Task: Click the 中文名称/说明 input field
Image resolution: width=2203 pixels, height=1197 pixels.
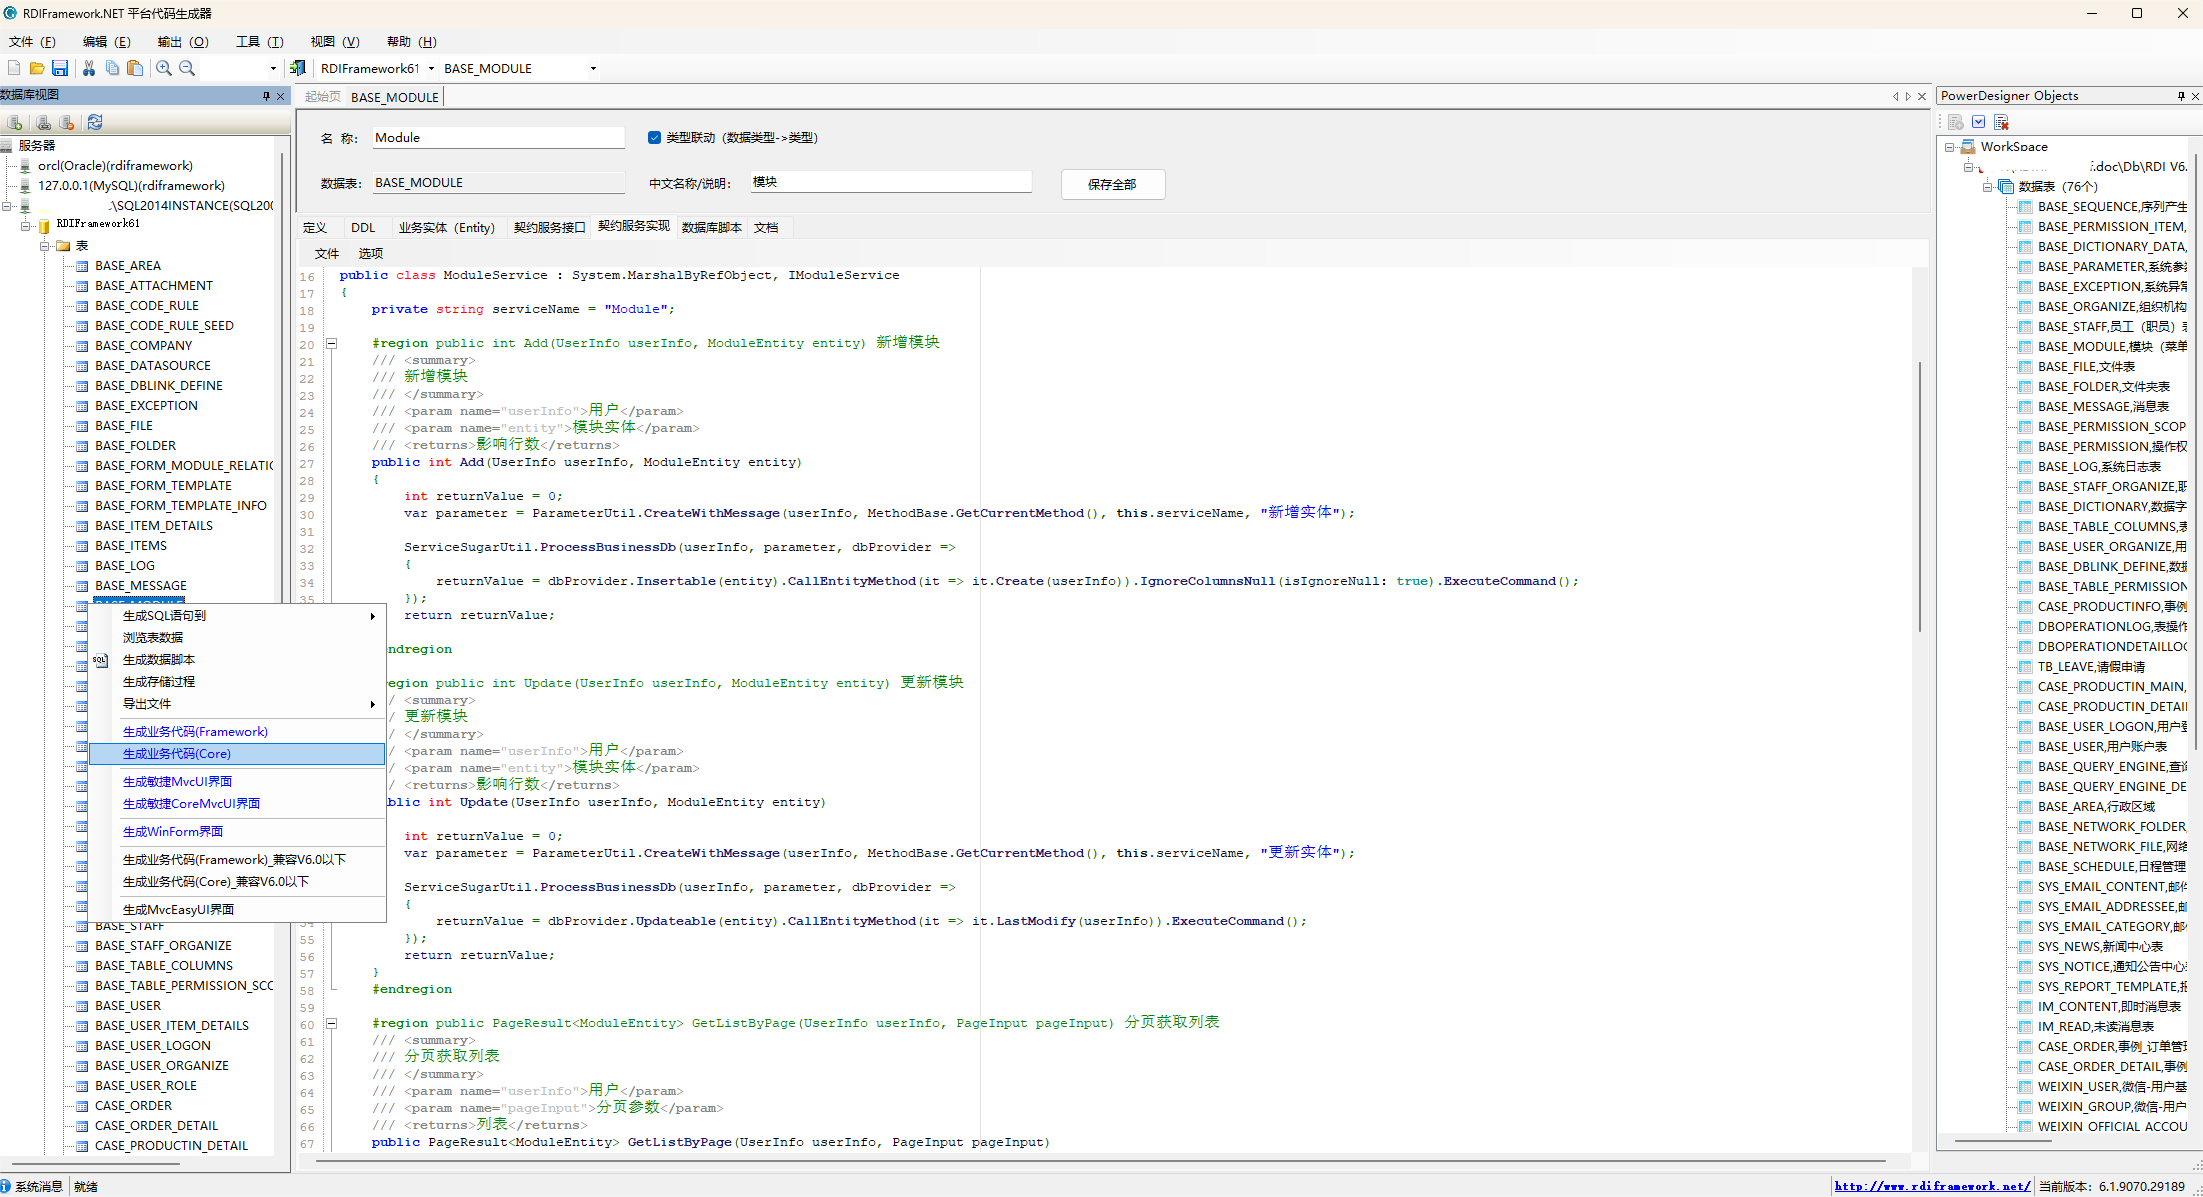Action: pos(890,182)
